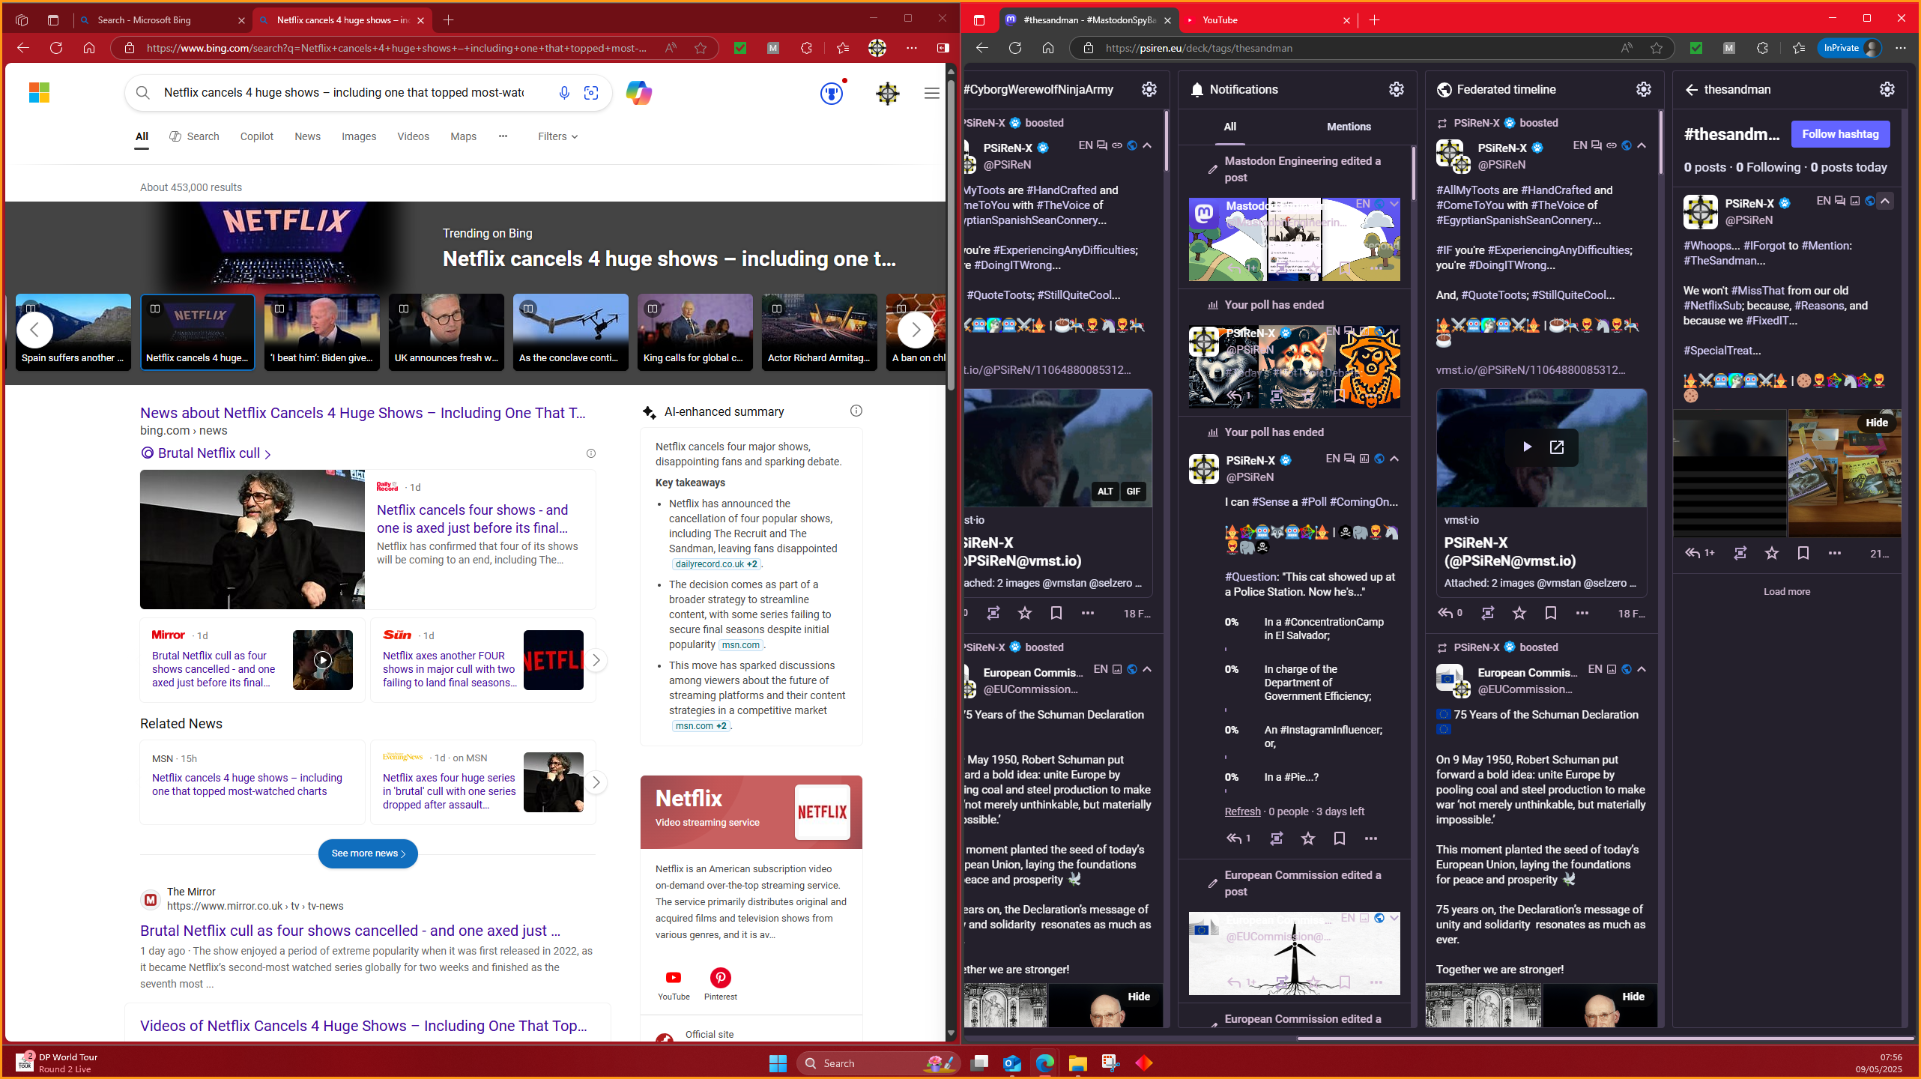Select Mentions tab in Notifications
Screen dimensions: 1921x1079
coord(1348,127)
